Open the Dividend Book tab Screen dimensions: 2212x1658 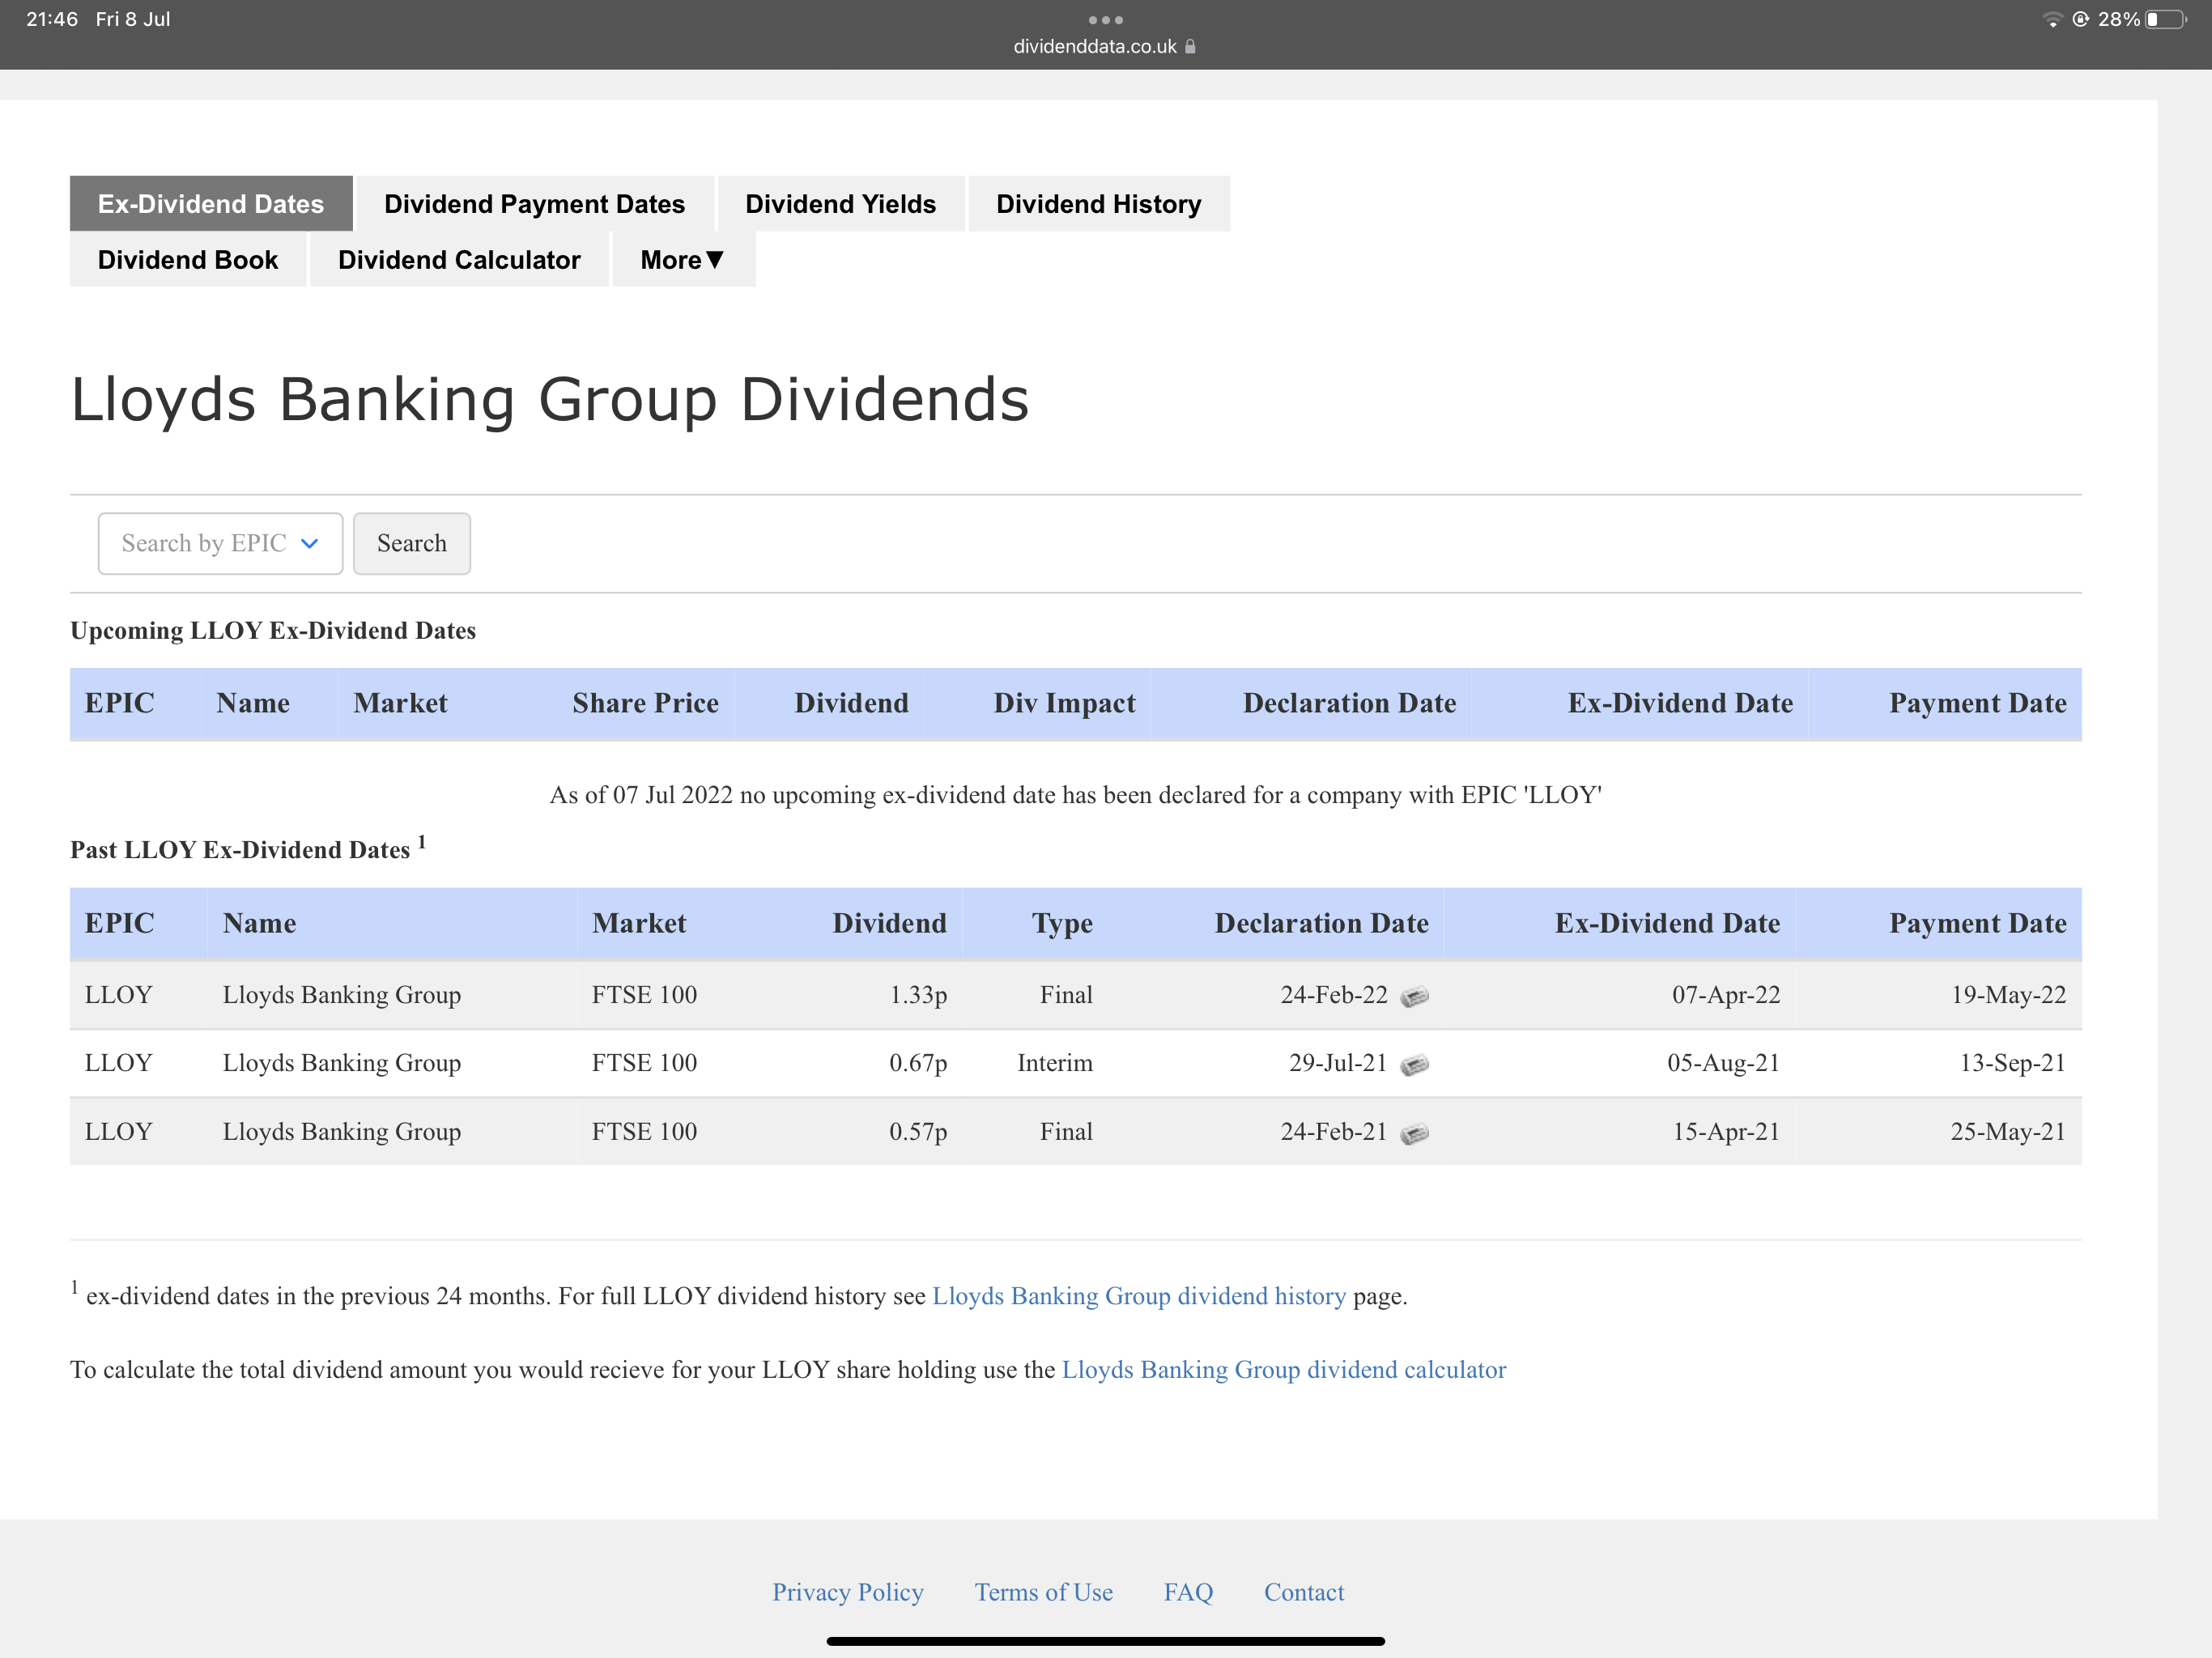pos(187,260)
